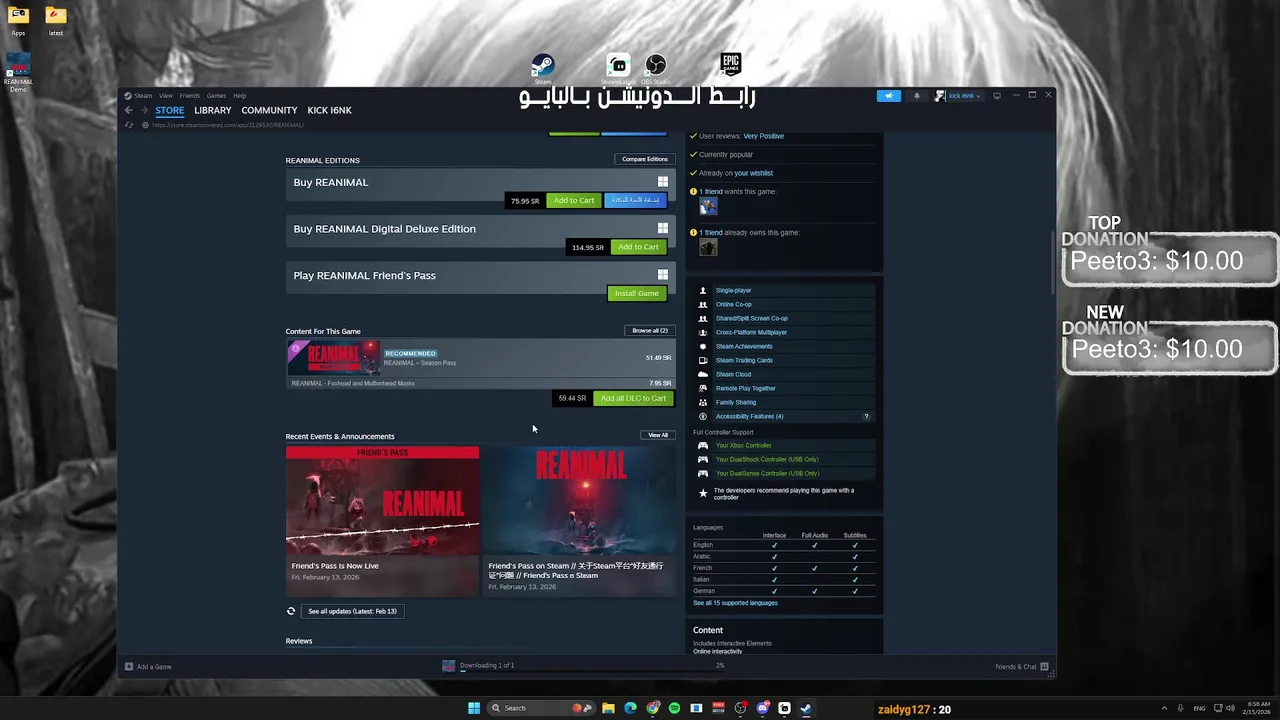Open the Games menu
Viewport: 1280px width, 720px height.
point(216,96)
